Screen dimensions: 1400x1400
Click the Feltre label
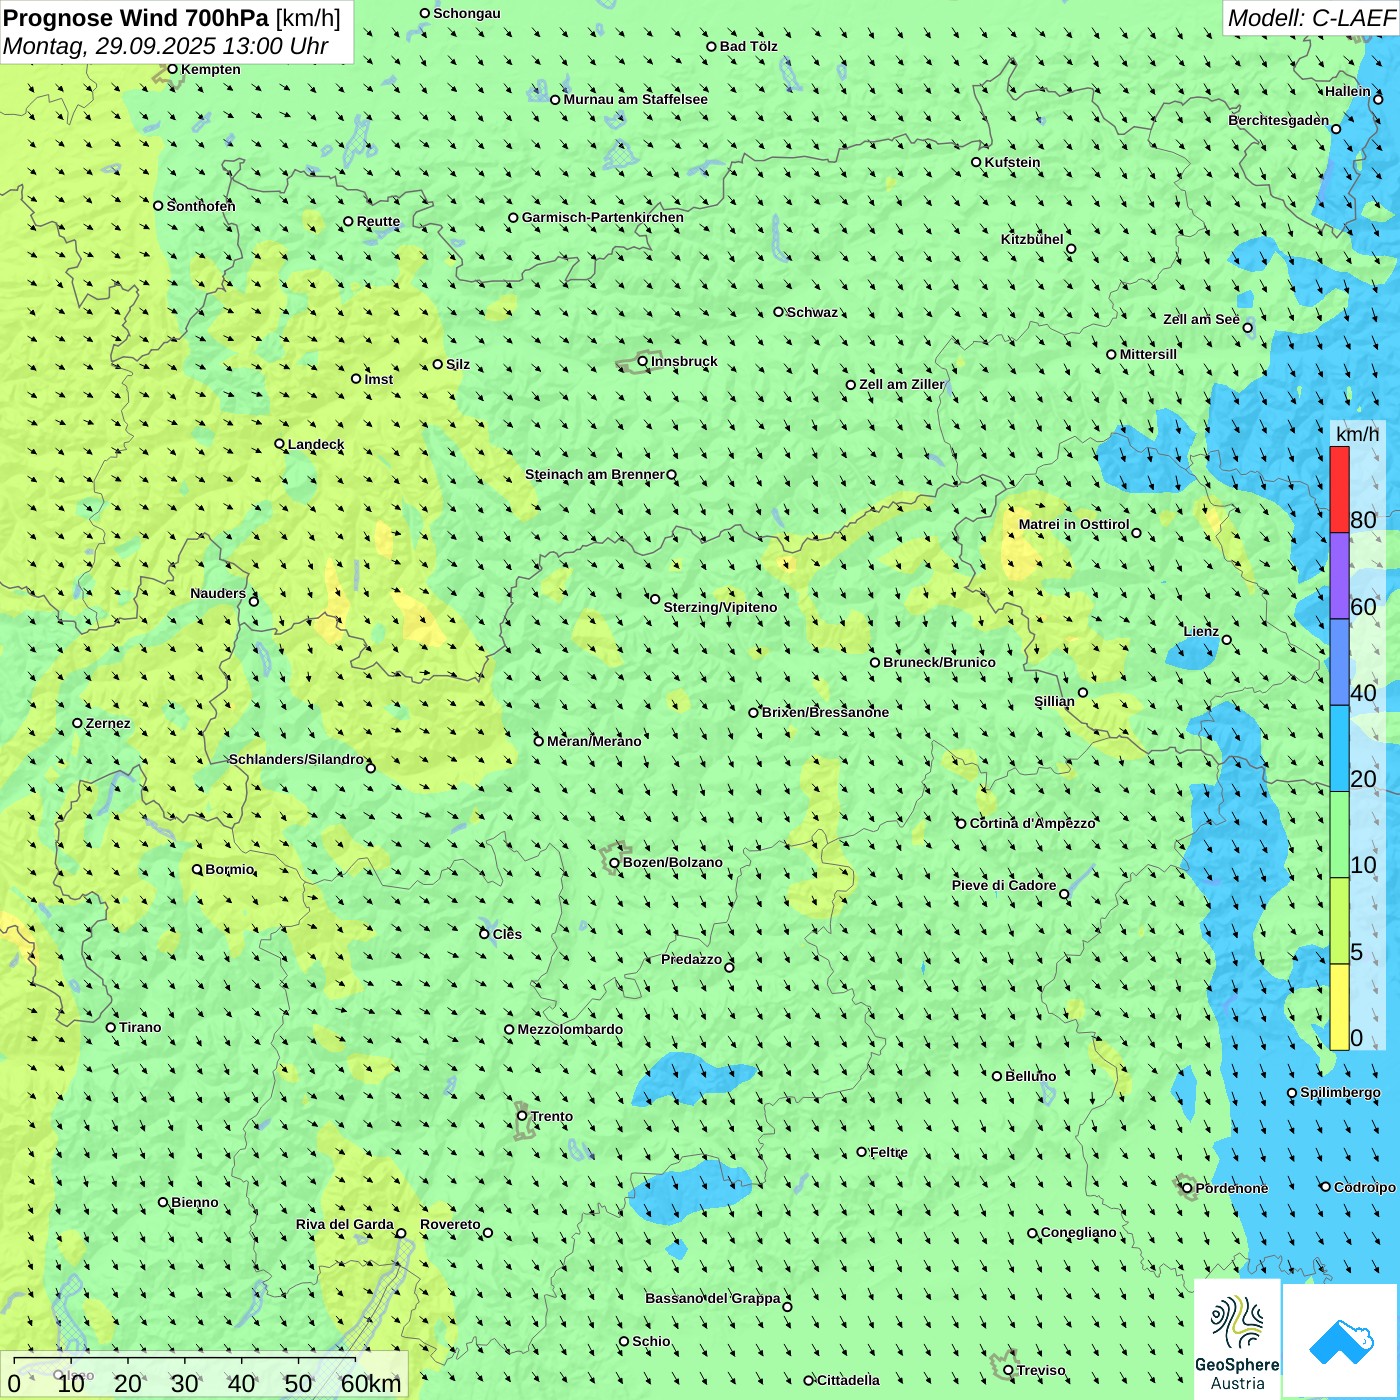(x=889, y=1152)
